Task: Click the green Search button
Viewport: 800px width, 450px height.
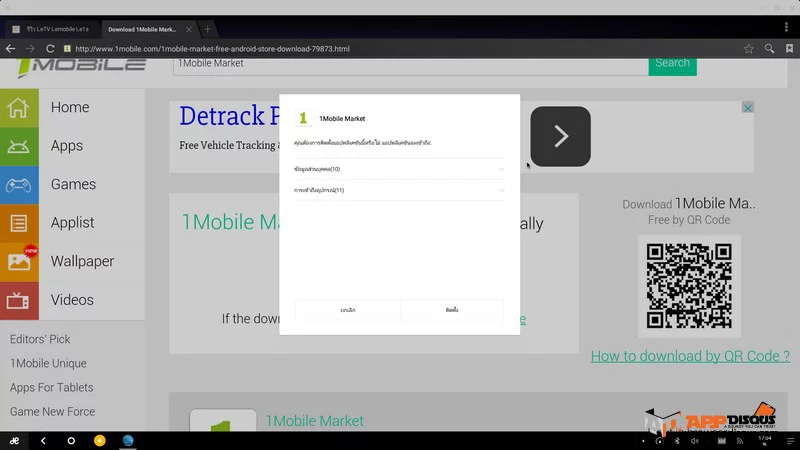Action: [x=672, y=64]
